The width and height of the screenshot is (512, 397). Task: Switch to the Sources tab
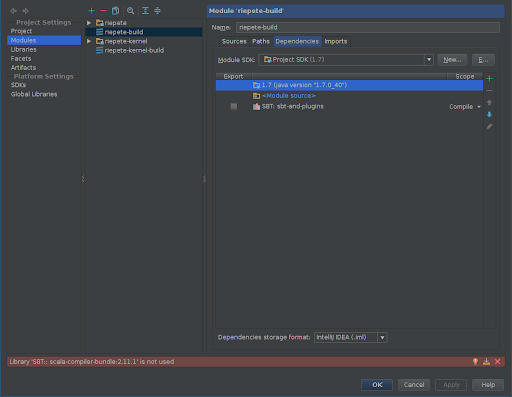pos(234,41)
